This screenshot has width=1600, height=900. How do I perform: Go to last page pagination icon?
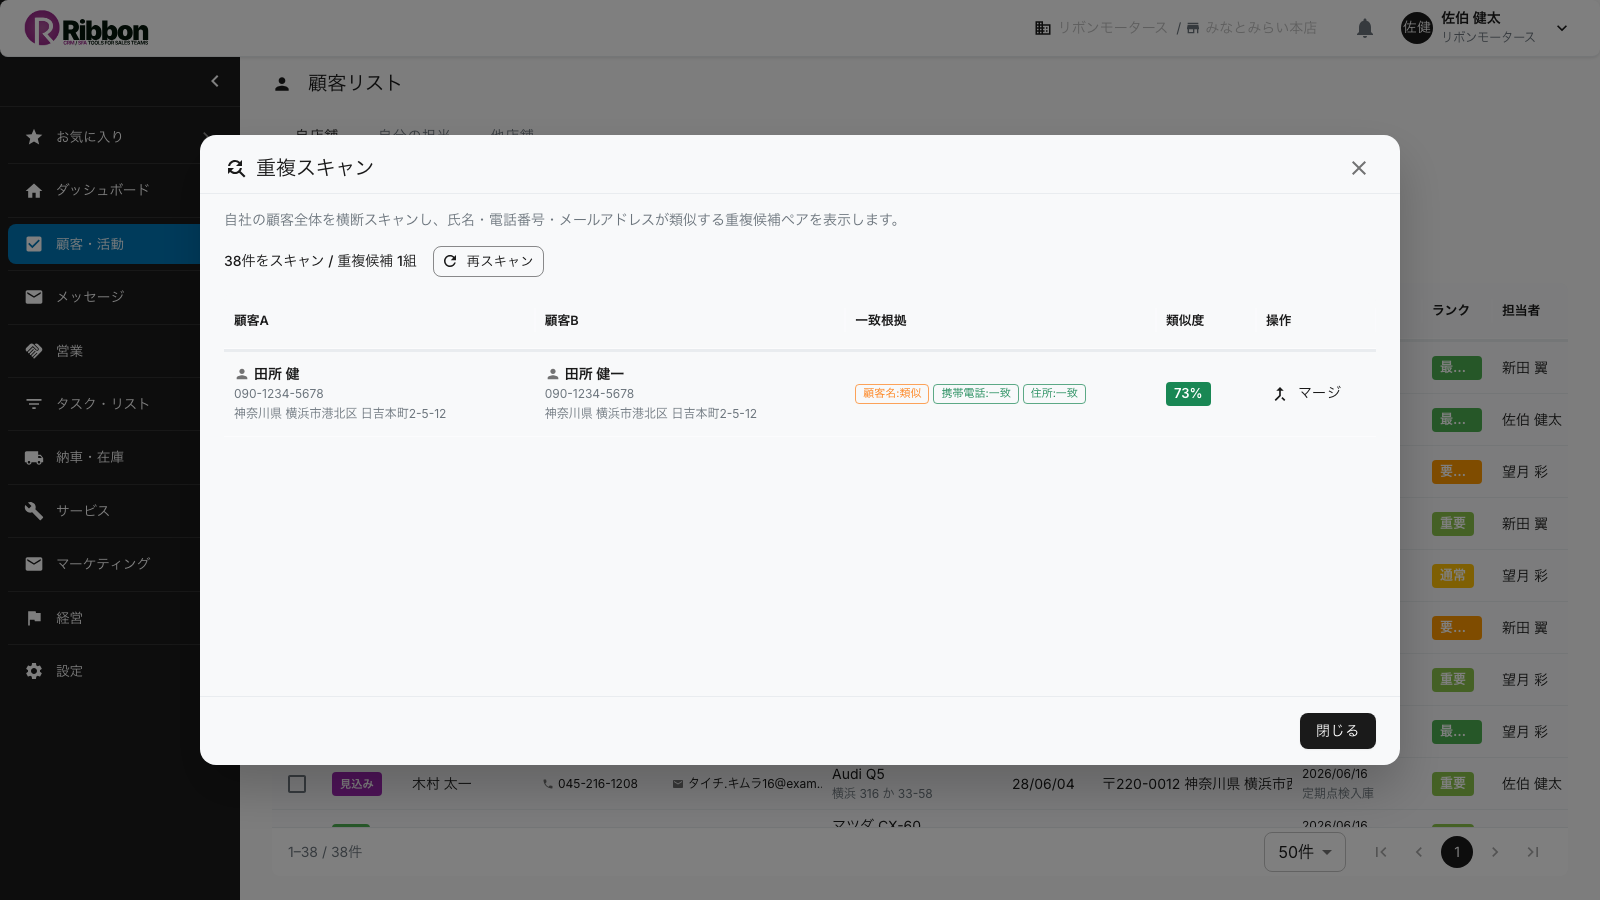click(1533, 852)
